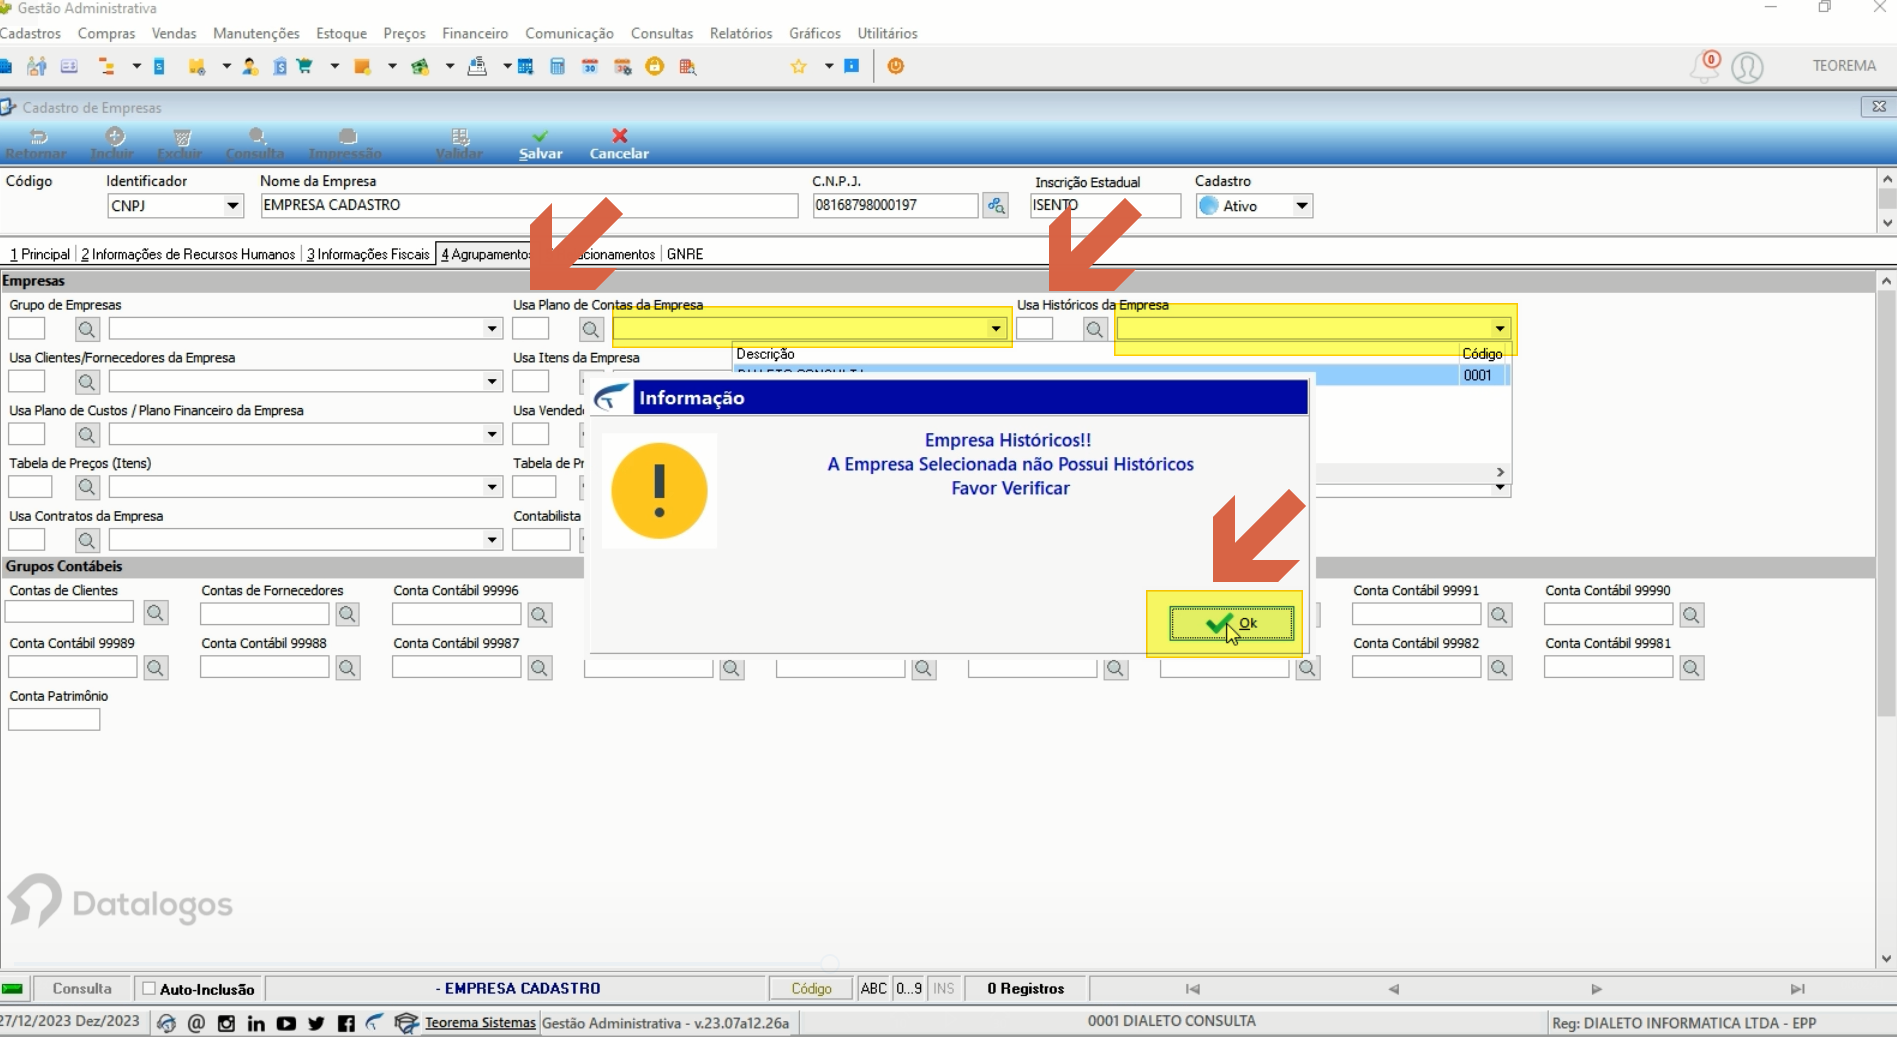The image size is (1897, 1037).
Task: Click the Cancelar red X icon
Action: [620, 136]
